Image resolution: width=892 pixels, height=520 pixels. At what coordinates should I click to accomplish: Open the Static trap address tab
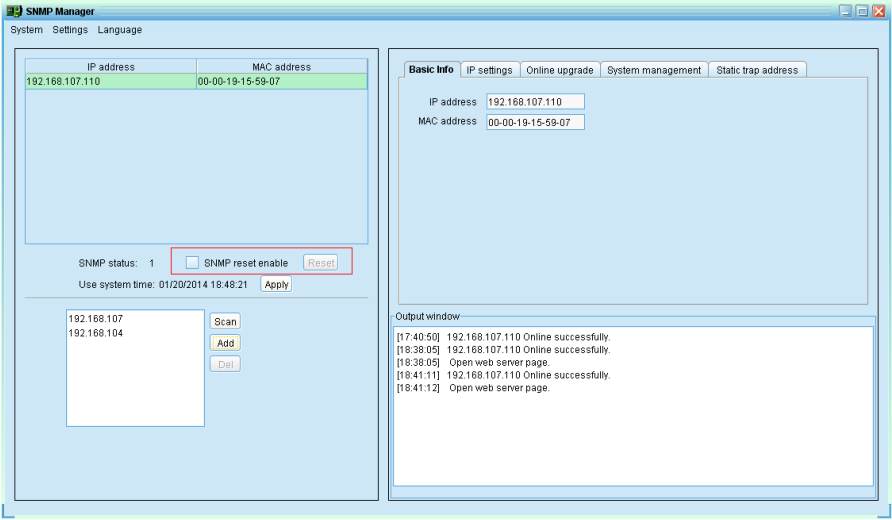(x=757, y=70)
